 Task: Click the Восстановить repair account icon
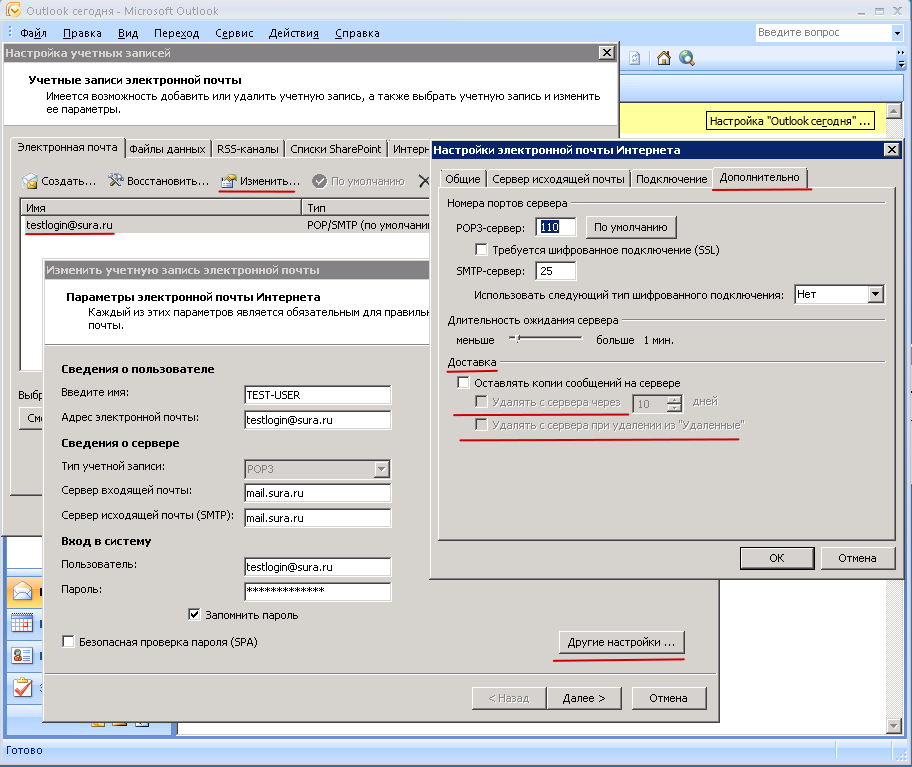[x=116, y=182]
